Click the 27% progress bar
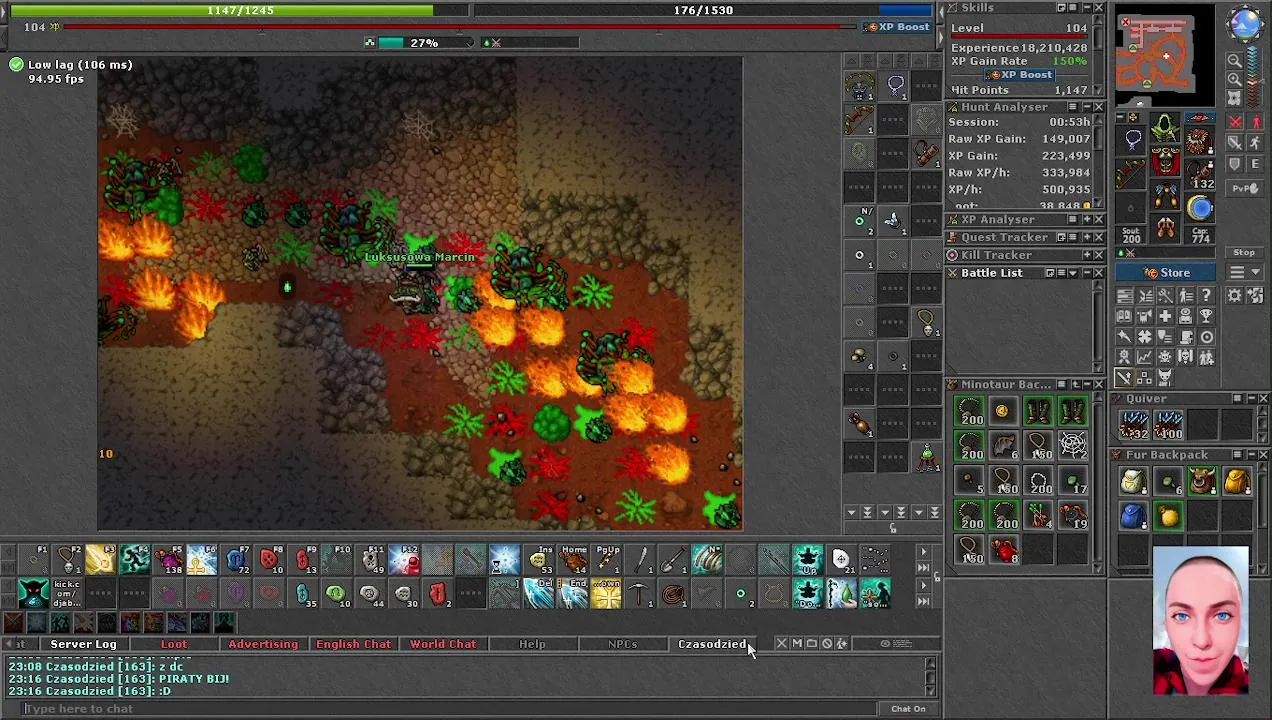This screenshot has height=720, width=1272. [x=424, y=43]
